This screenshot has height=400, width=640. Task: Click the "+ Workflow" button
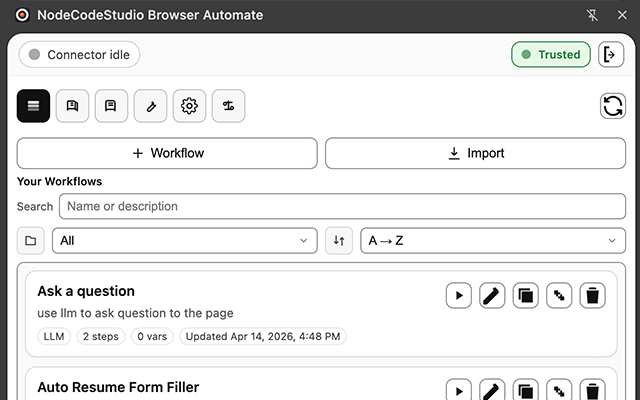pos(167,153)
